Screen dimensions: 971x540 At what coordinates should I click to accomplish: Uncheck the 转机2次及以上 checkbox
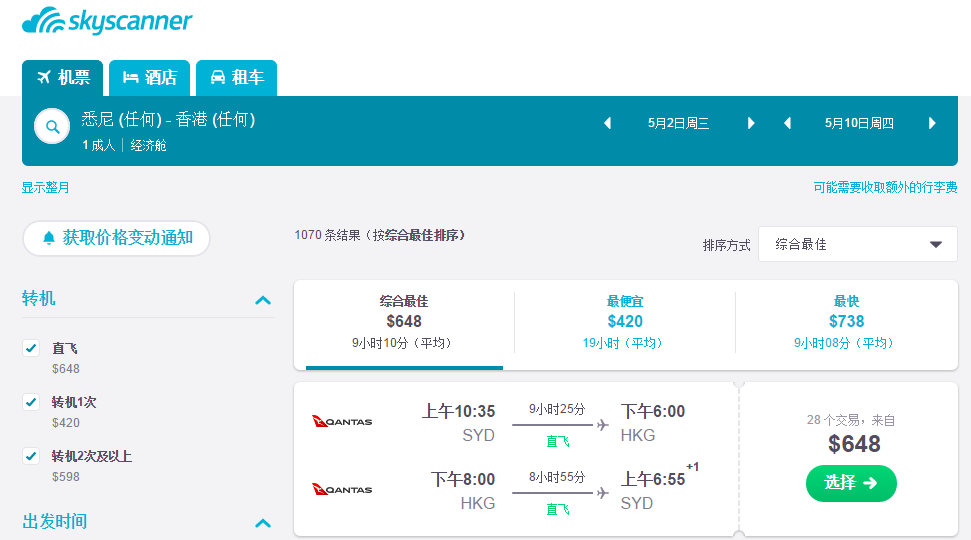[x=31, y=456]
